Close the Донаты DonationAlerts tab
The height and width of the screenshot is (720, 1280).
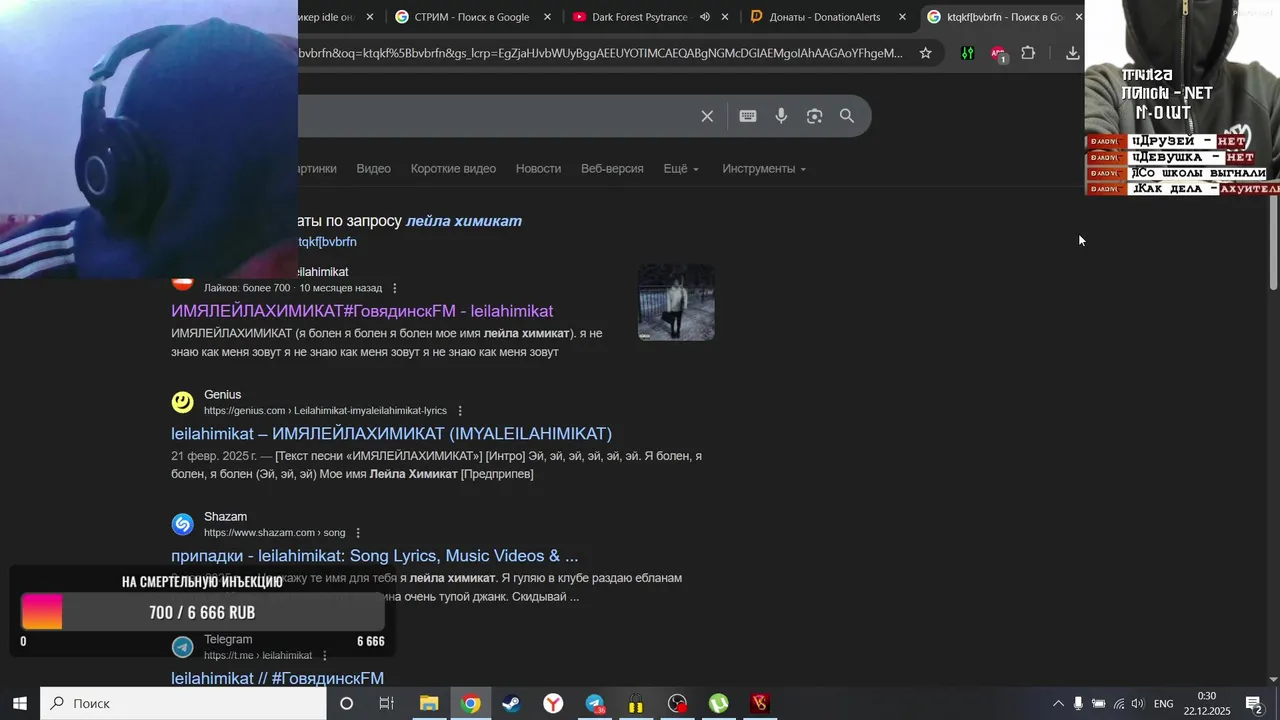[902, 17]
